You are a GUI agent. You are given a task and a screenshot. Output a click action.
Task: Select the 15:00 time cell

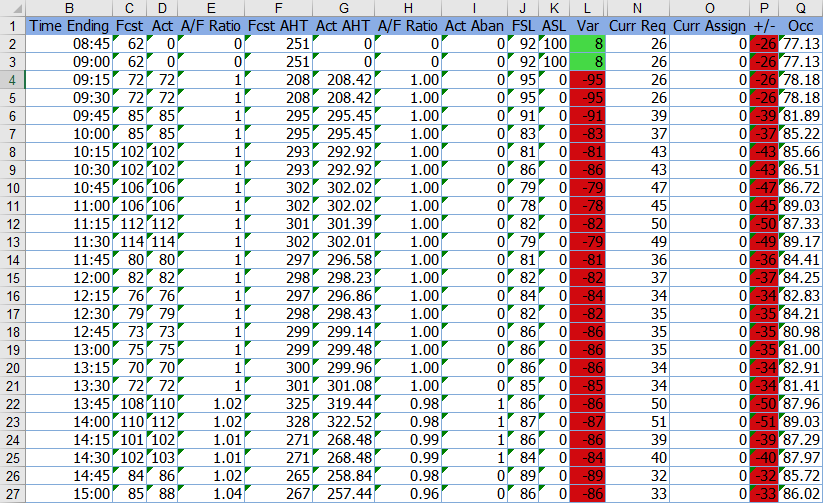click(69, 493)
